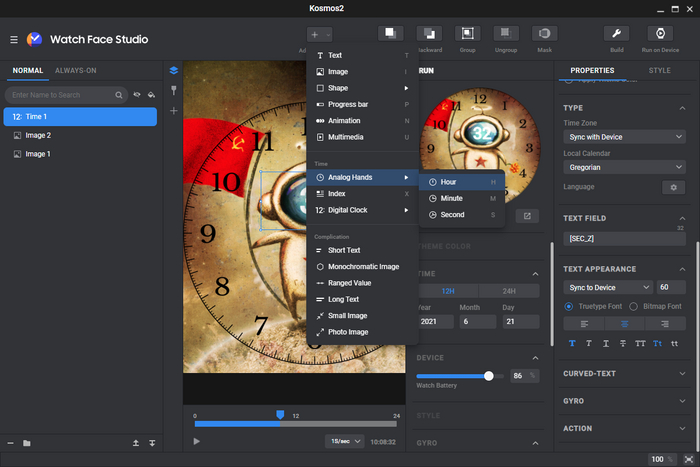700x467 pixels.
Task: Choose Hour from Analog Hands submenu
Action: [x=448, y=183]
